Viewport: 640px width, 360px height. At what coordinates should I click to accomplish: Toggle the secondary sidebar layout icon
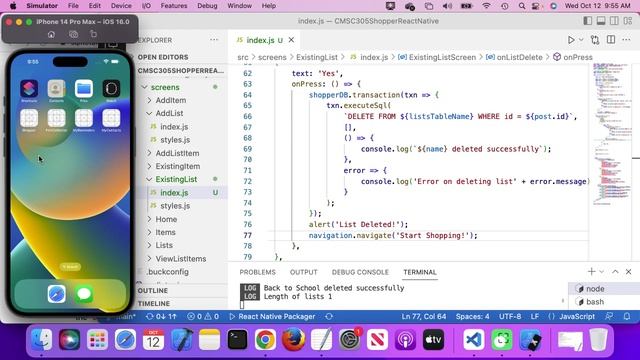pos(614,21)
